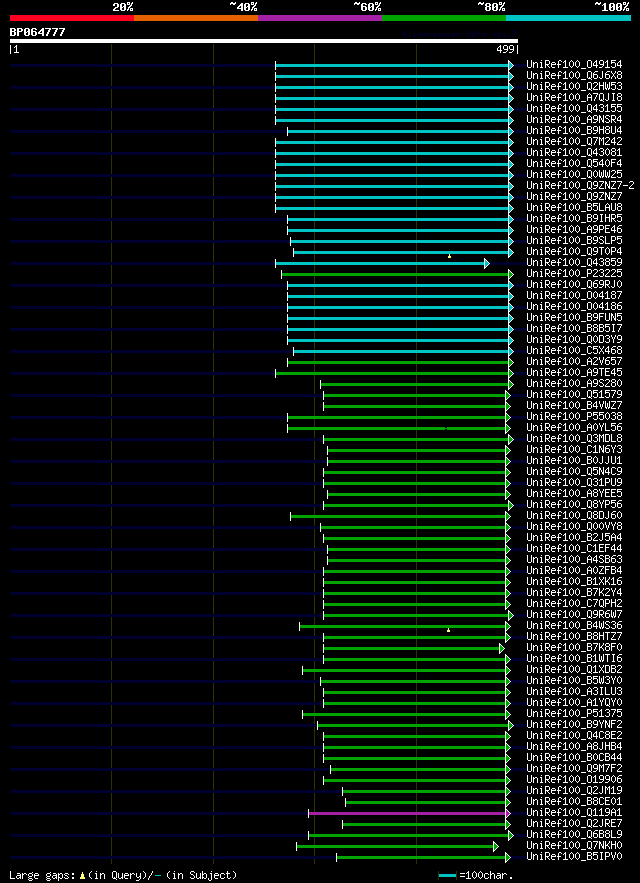Select the UniRef100_Q7M242 label
Screen dimensions: 640x883
coord(574,141)
